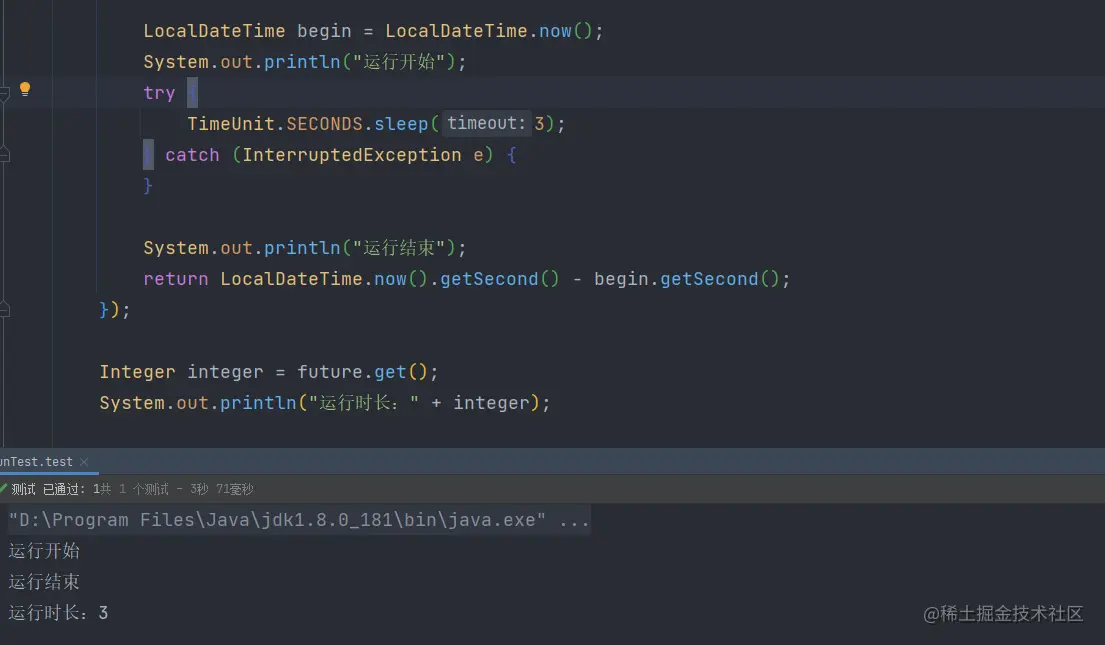Click 'Integer integer' variable declaration
Screen dimensions: 1105x645
tap(181, 372)
